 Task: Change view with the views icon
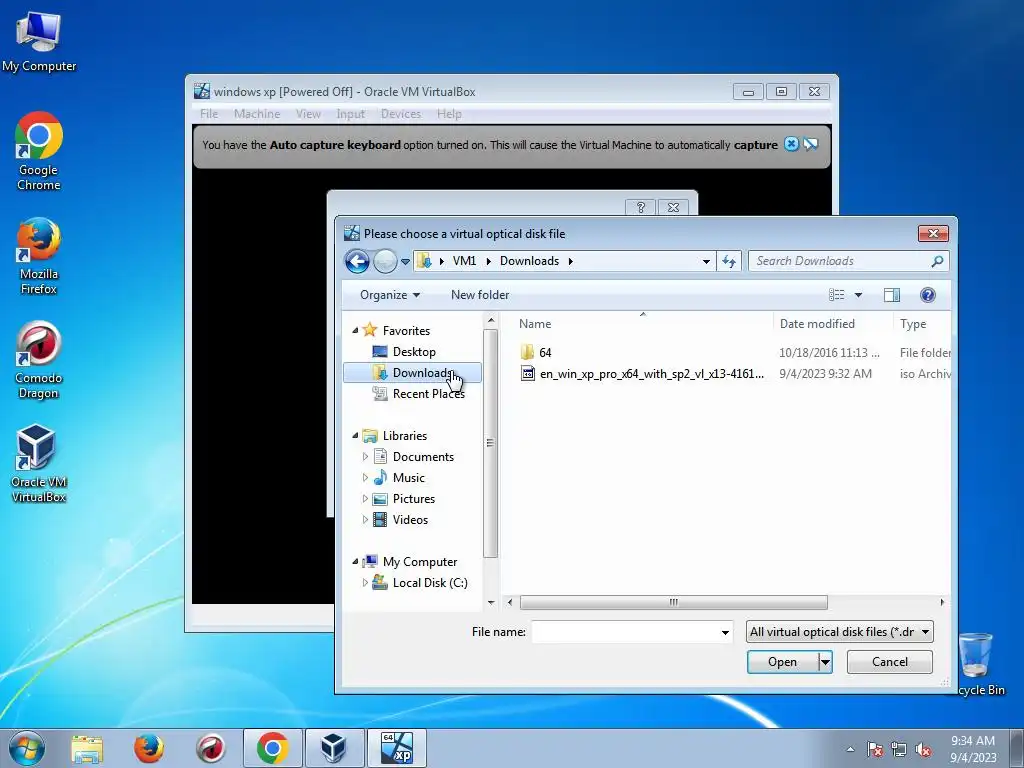[837, 295]
